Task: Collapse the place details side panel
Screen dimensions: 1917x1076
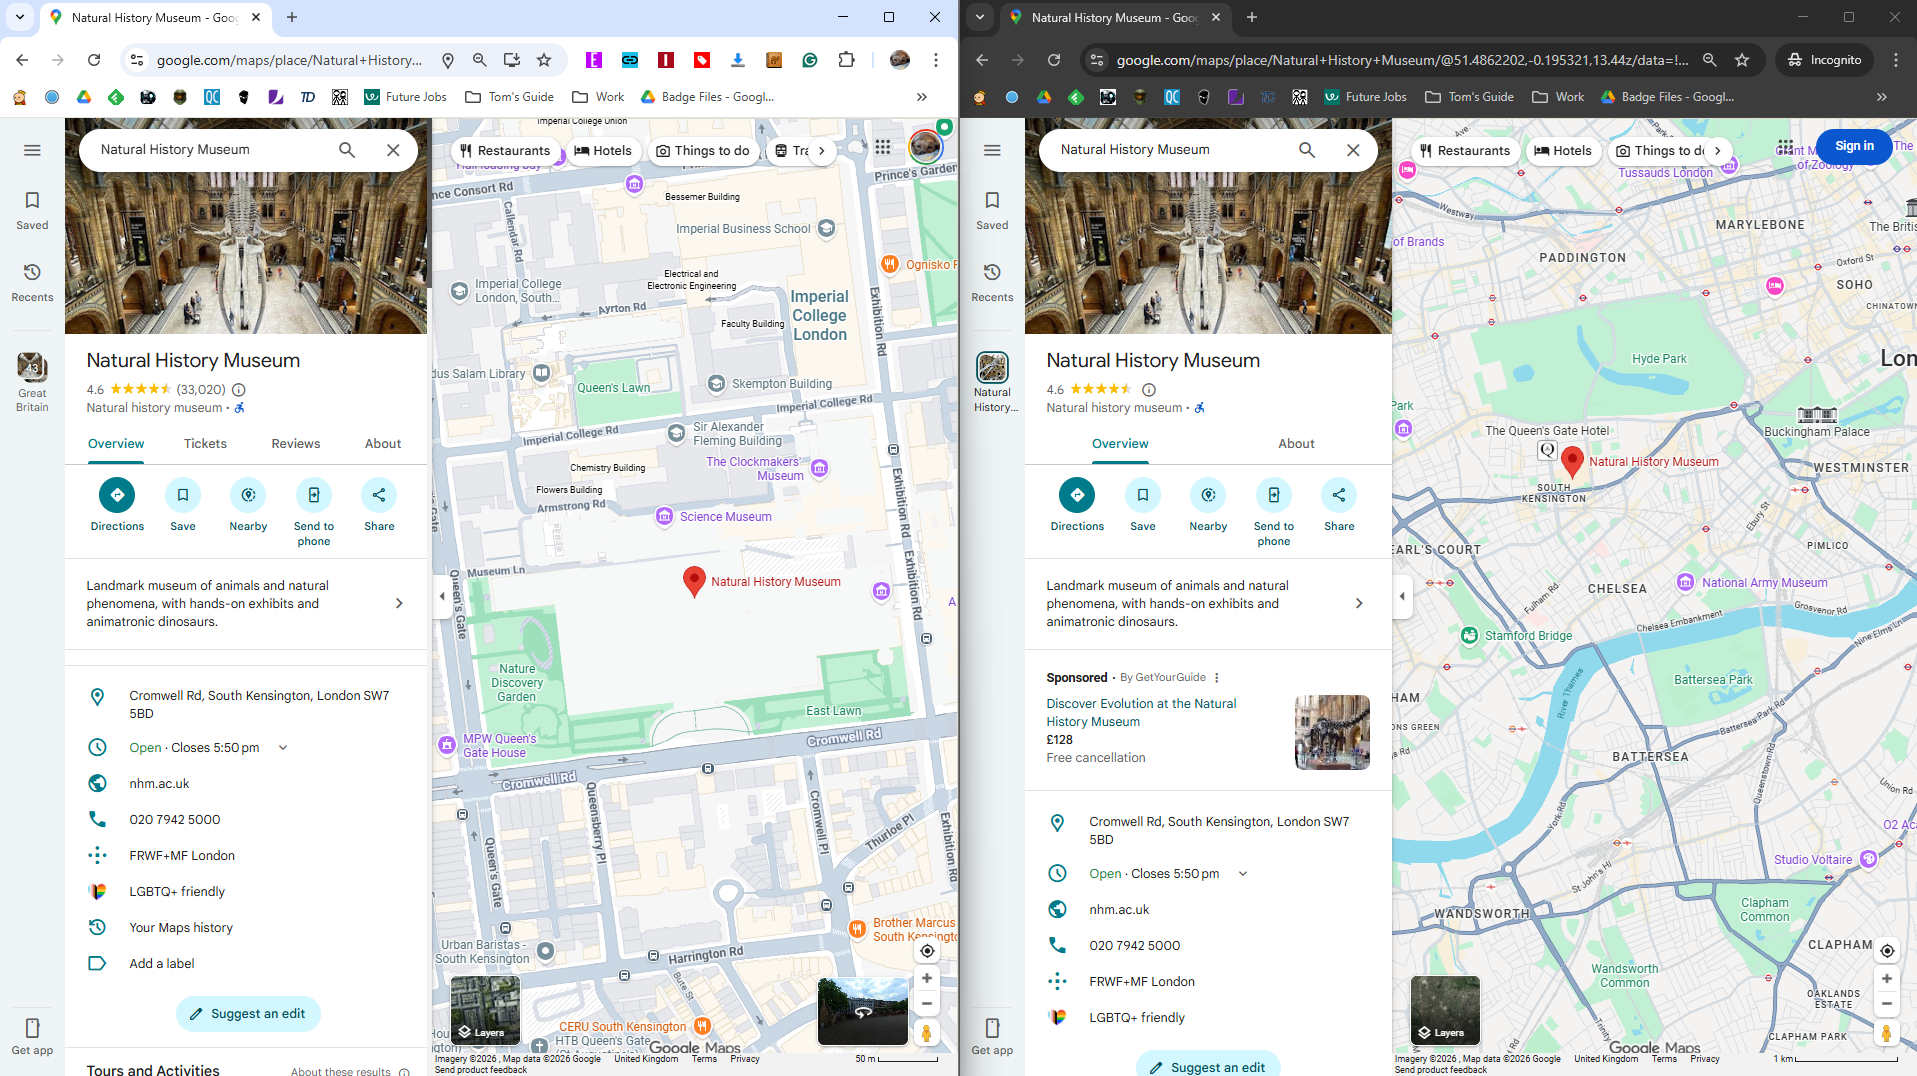Action: (441, 596)
